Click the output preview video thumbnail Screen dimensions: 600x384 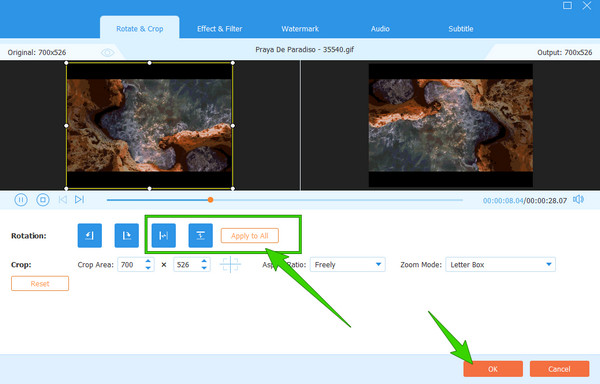[451, 125]
